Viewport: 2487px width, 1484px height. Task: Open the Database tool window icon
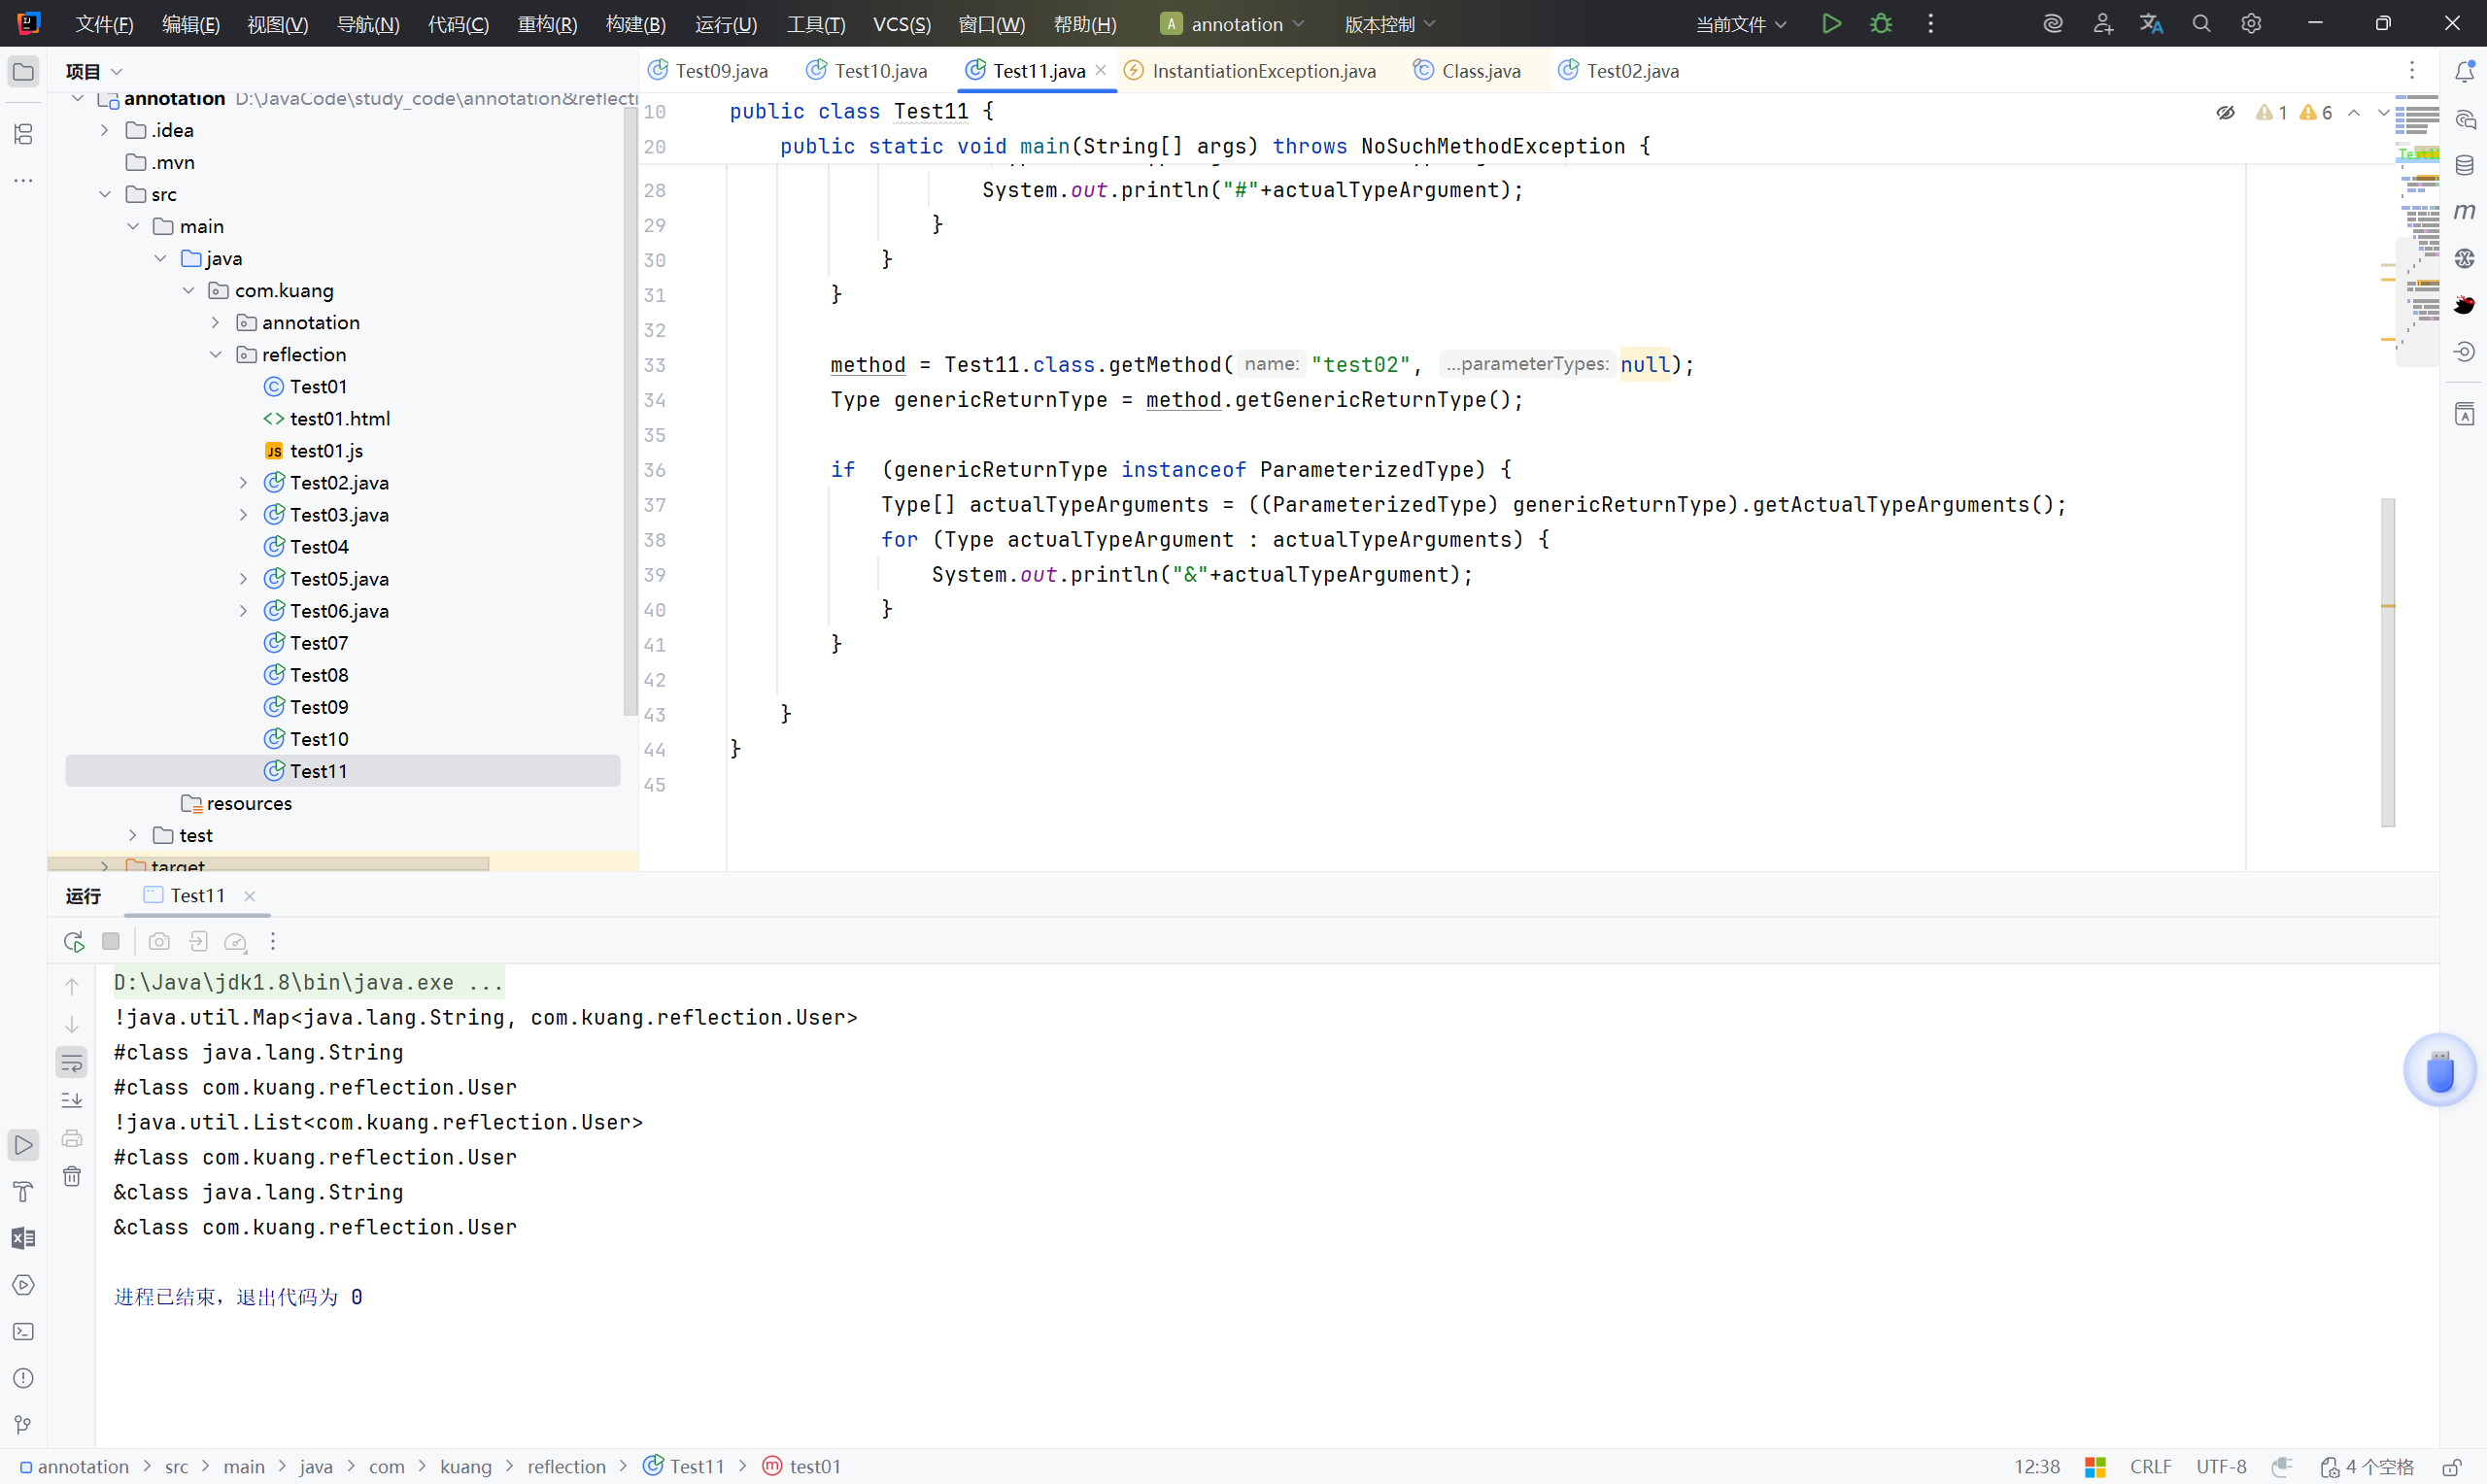pyautogui.click(x=2464, y=165)
